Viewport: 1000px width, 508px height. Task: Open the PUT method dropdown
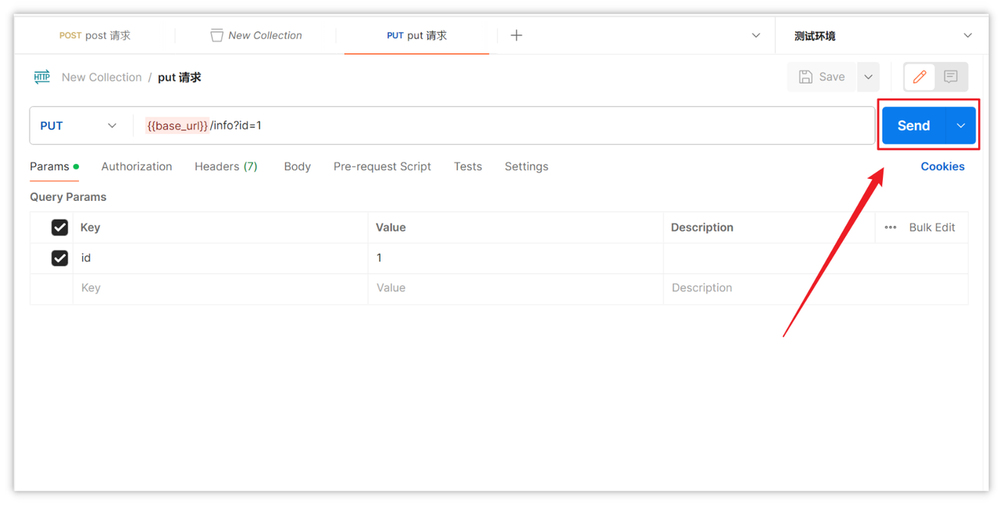tap(78, 126)
